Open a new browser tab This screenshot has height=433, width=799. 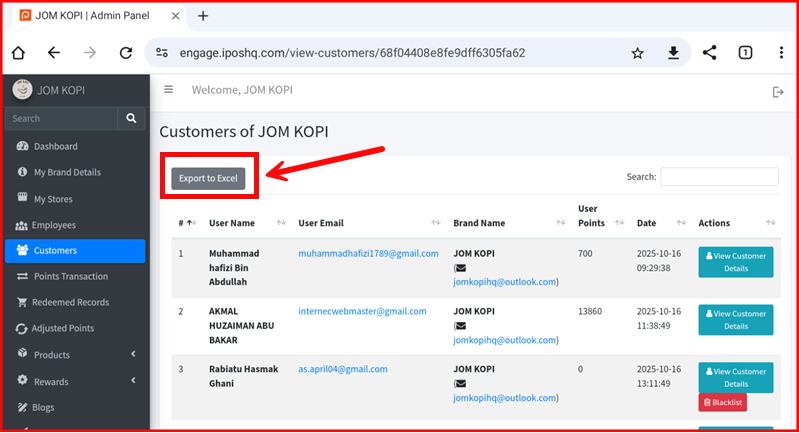click(x=203, y=16)
